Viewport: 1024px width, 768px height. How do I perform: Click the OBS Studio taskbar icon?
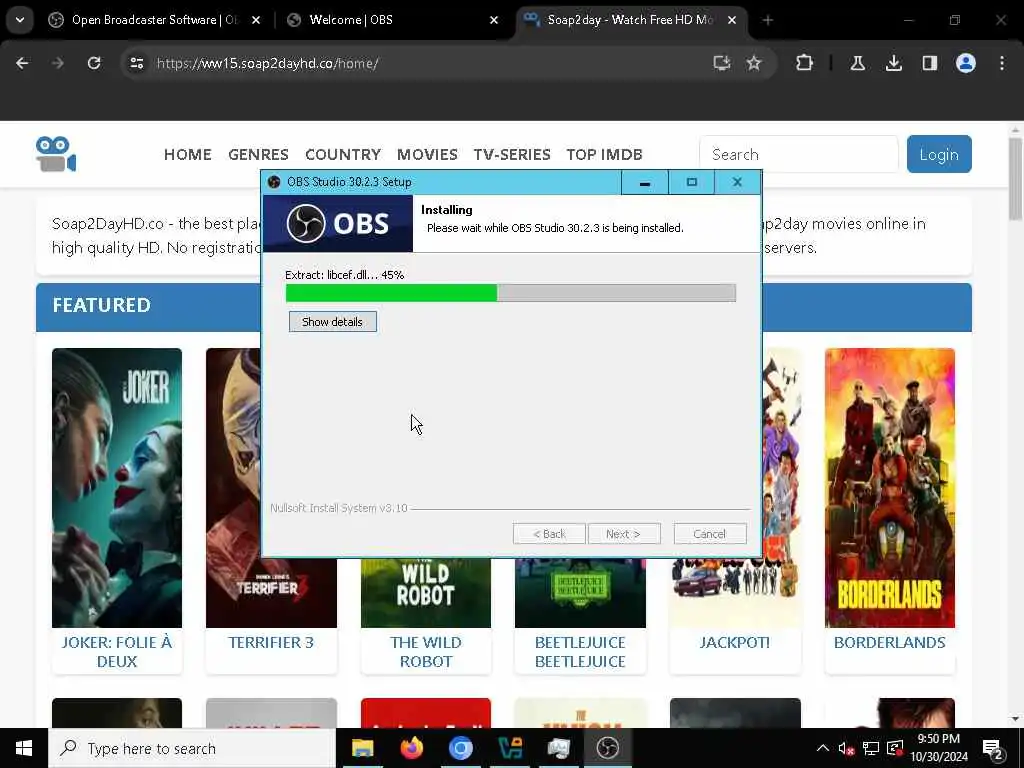(x=607, y=748)
